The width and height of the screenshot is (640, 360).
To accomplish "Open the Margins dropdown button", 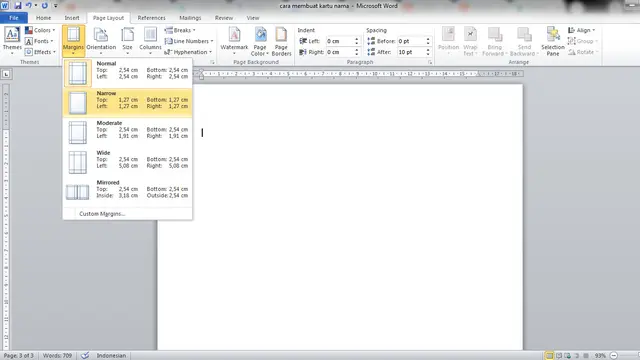I will [73, 41].
